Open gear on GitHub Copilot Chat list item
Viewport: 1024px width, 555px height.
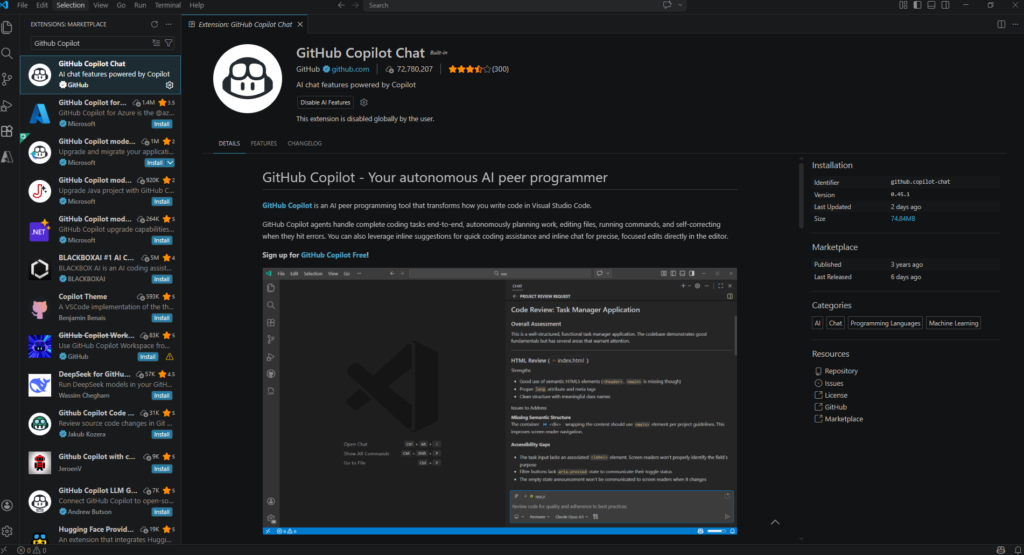(x=169, y=85)
